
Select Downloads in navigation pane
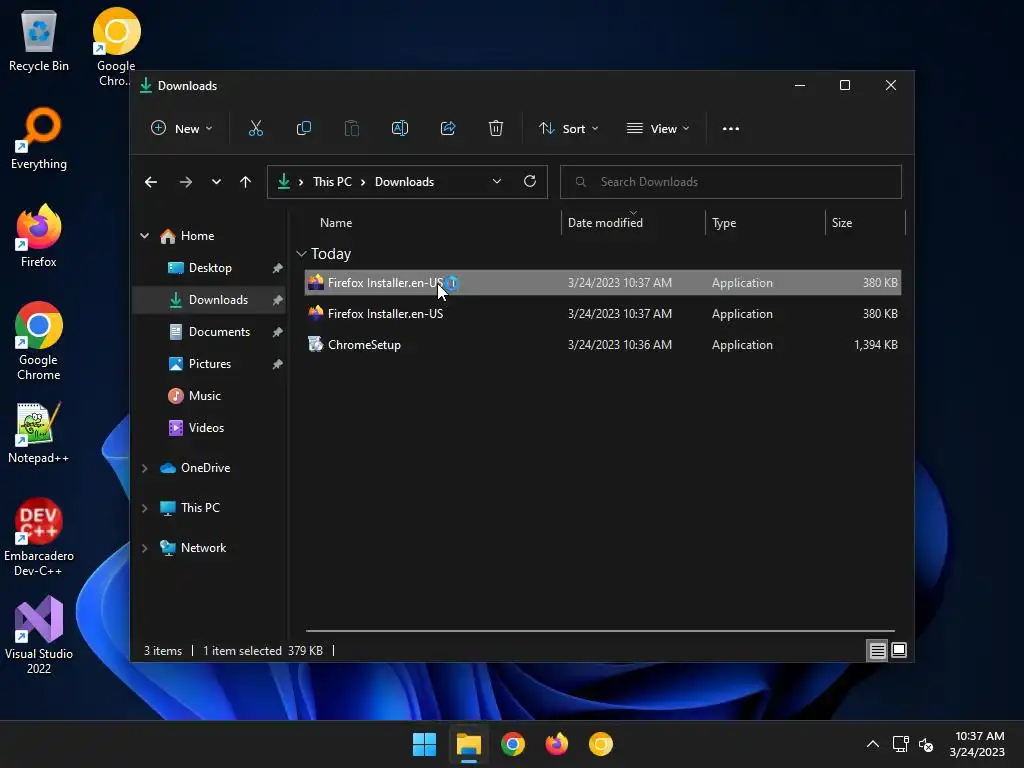[x=210, y=300]
